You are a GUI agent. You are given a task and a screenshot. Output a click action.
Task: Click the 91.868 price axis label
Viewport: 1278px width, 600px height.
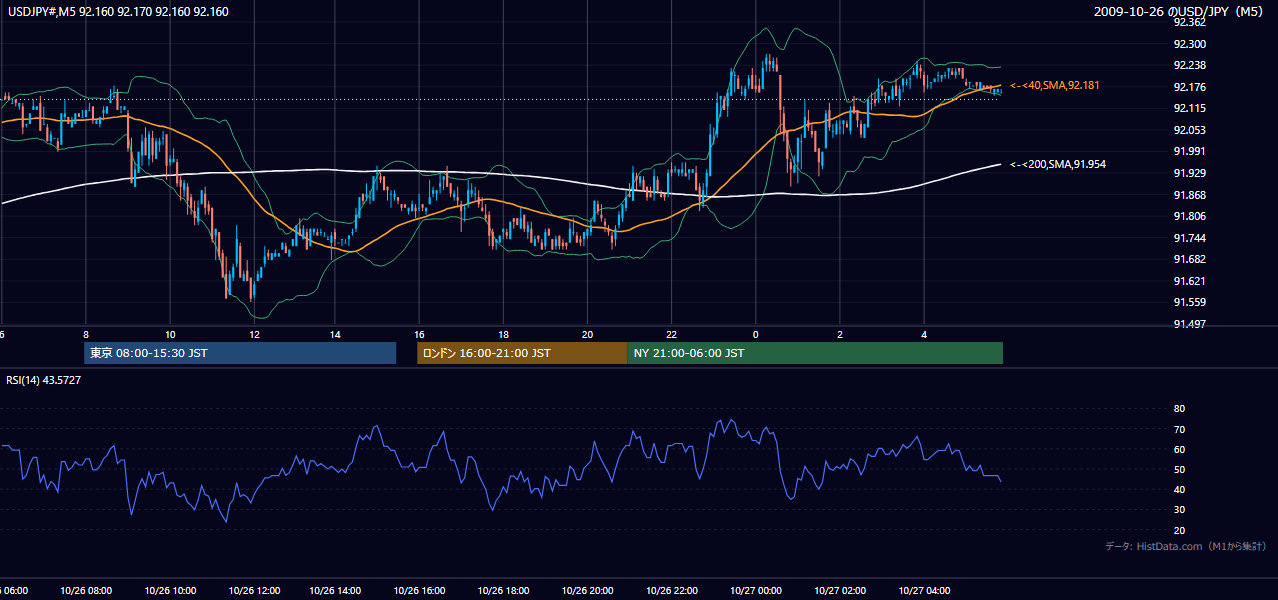tap(1189, 195)
